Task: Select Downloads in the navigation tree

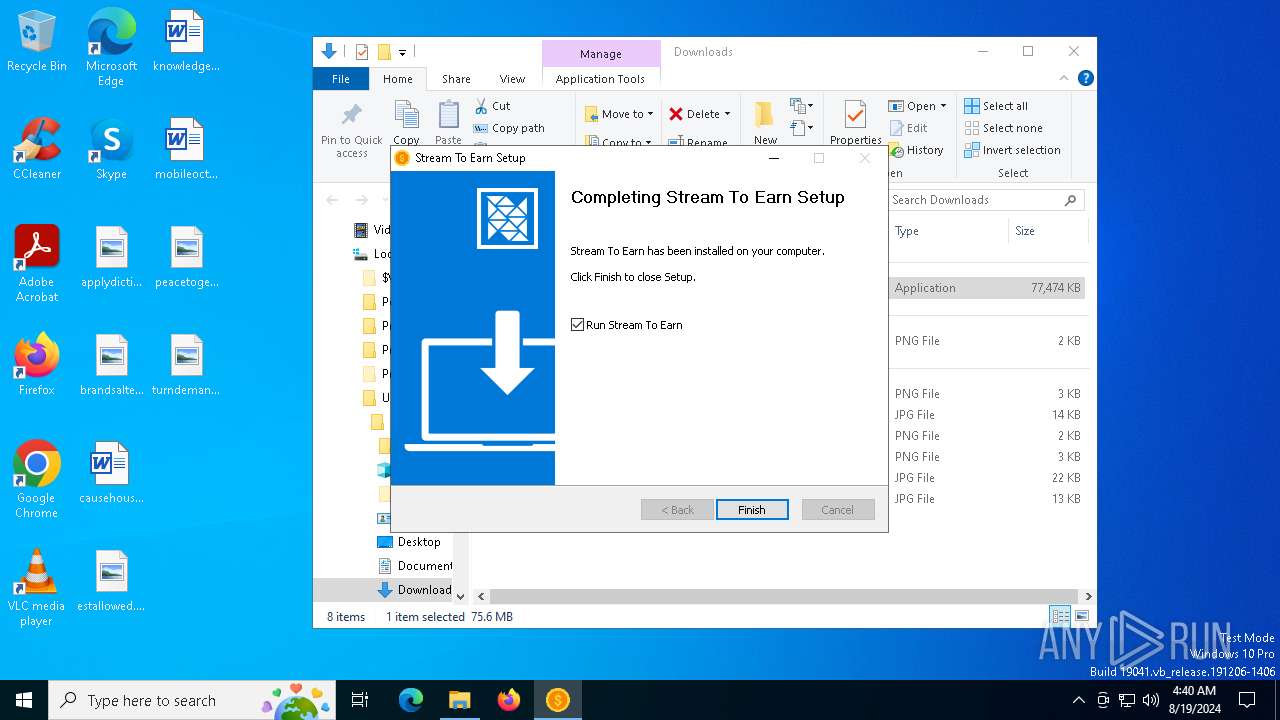Action: pyautogui.click(x=415, y=590)
